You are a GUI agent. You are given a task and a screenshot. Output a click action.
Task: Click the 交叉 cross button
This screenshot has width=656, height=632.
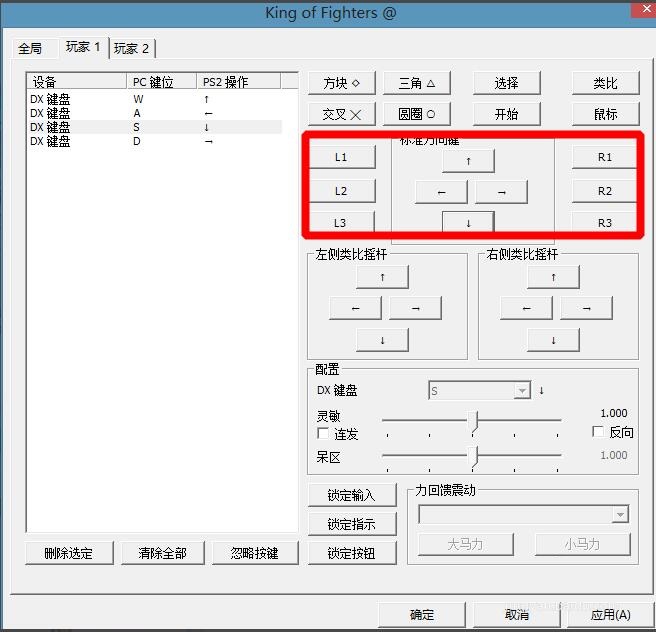tap(341, 114)
